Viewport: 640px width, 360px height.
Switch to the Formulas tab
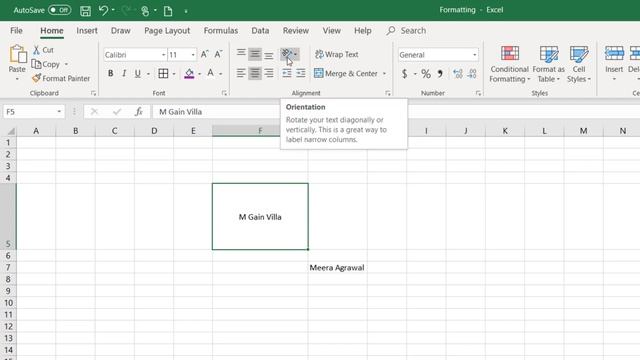(x=221, y=31)
